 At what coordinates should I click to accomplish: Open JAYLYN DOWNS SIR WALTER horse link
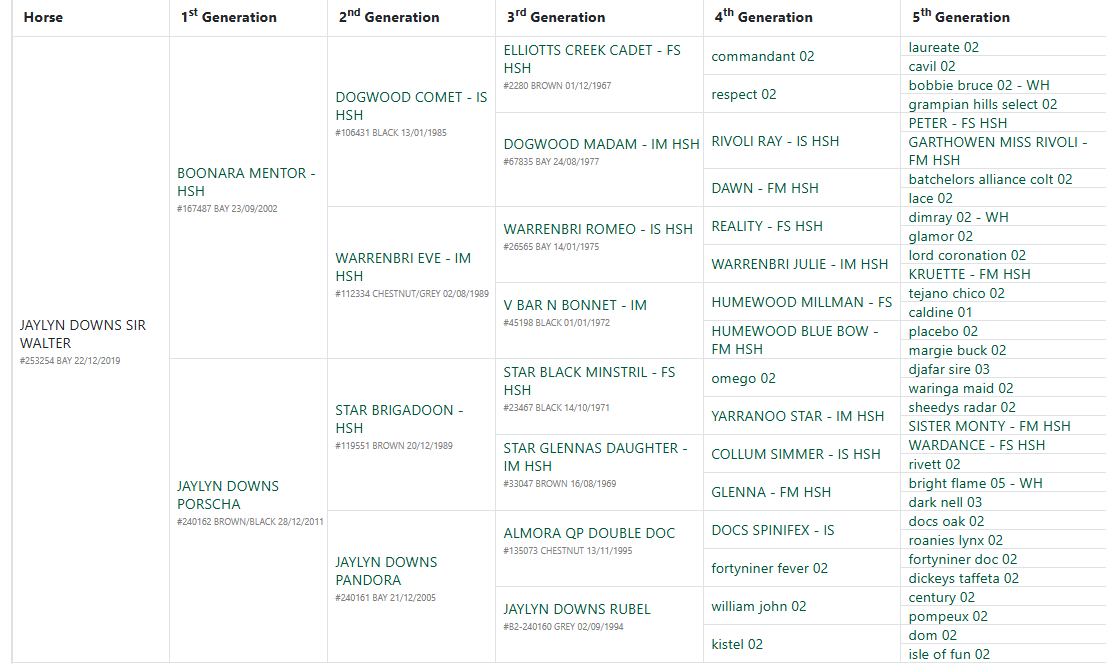pyautogui.click(x=83, y=334)
